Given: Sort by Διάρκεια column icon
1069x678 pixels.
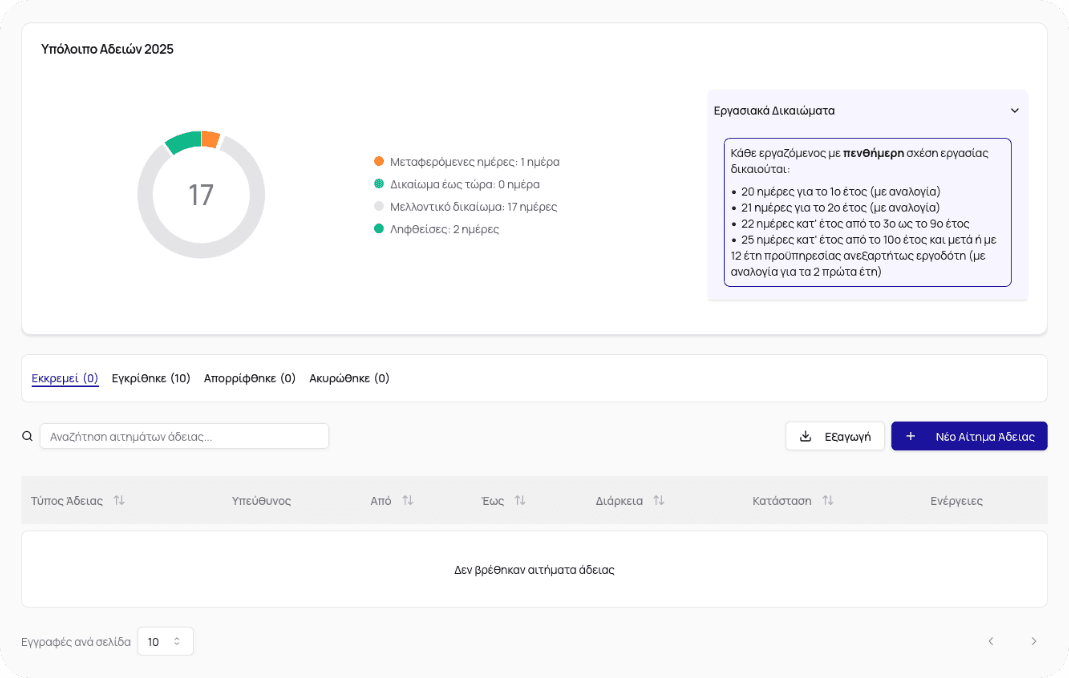Looking at the screenshot, I should pyautogui.click(x=658, y=500).
